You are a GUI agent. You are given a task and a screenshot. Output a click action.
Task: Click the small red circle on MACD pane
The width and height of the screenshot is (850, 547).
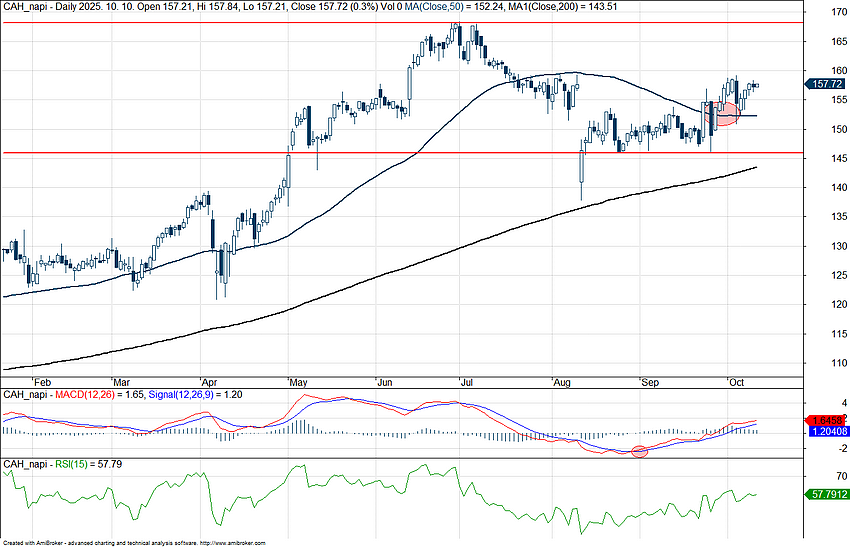coord(640,452)
